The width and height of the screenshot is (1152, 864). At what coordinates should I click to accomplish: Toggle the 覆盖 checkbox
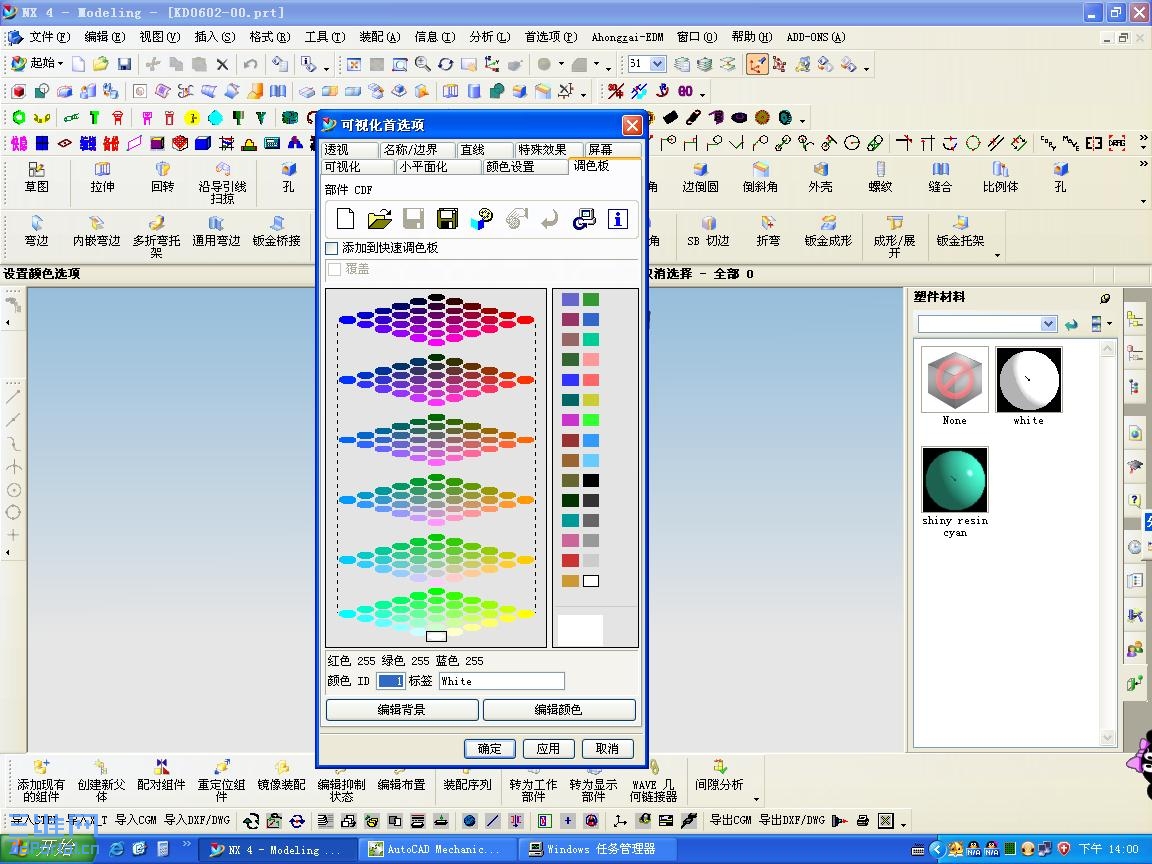(x=334, y=269)
